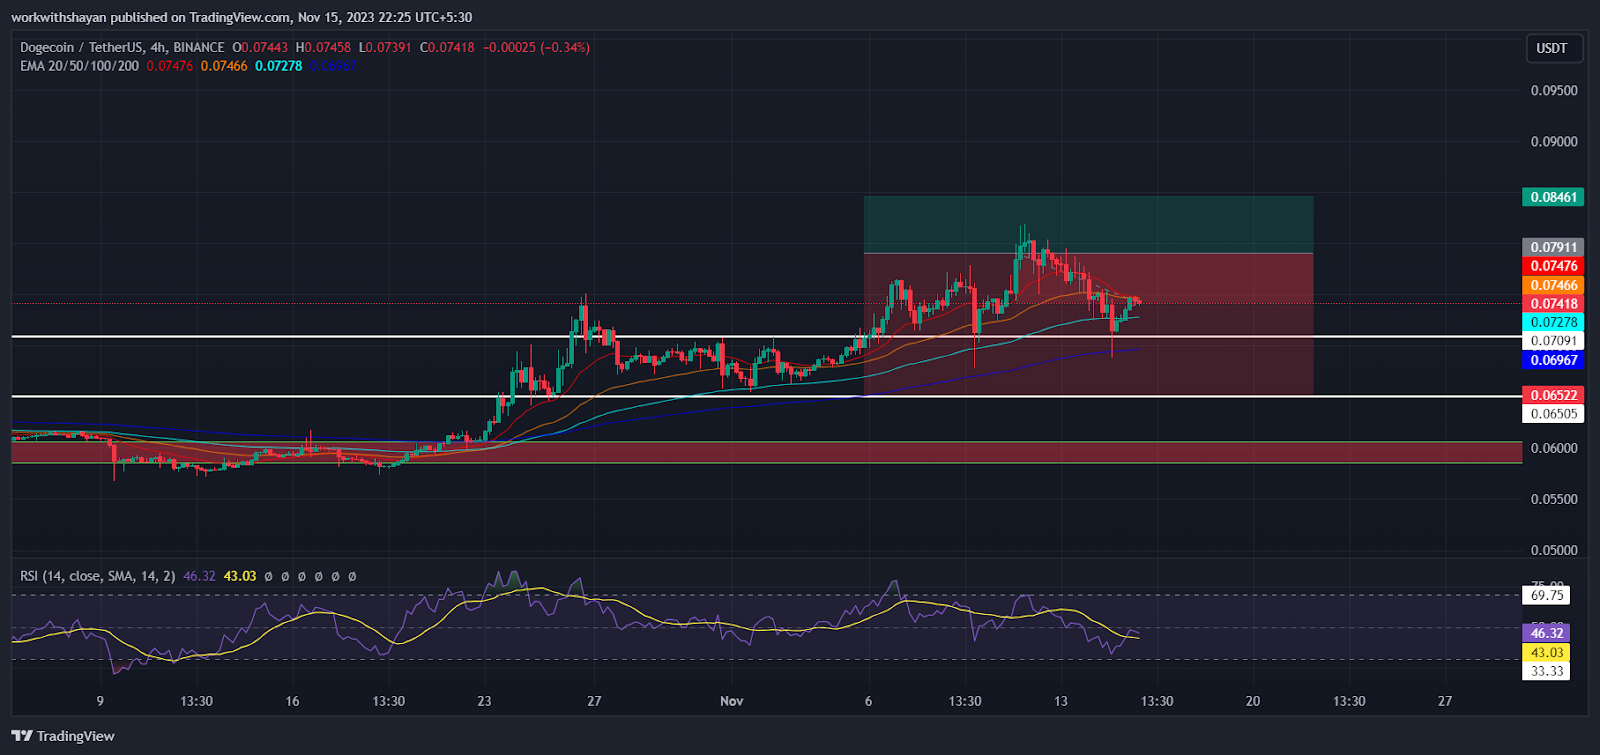Click the O0.07443 open price value

pos(260,47)
